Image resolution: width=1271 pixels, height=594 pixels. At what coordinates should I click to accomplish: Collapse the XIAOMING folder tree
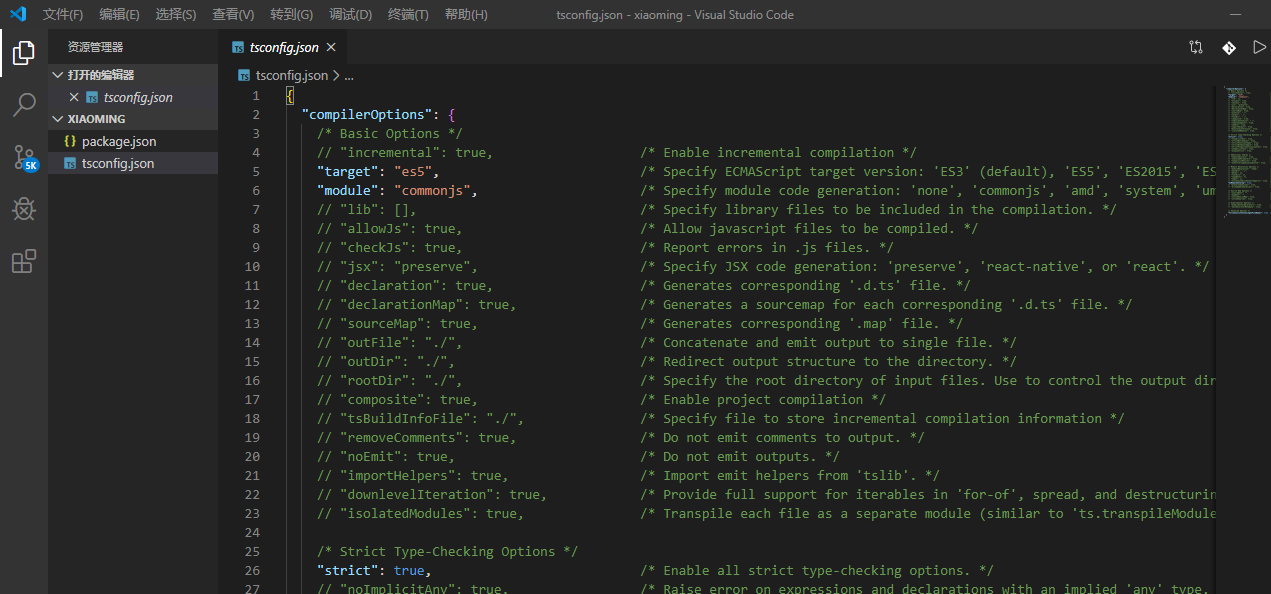[58, 118]
